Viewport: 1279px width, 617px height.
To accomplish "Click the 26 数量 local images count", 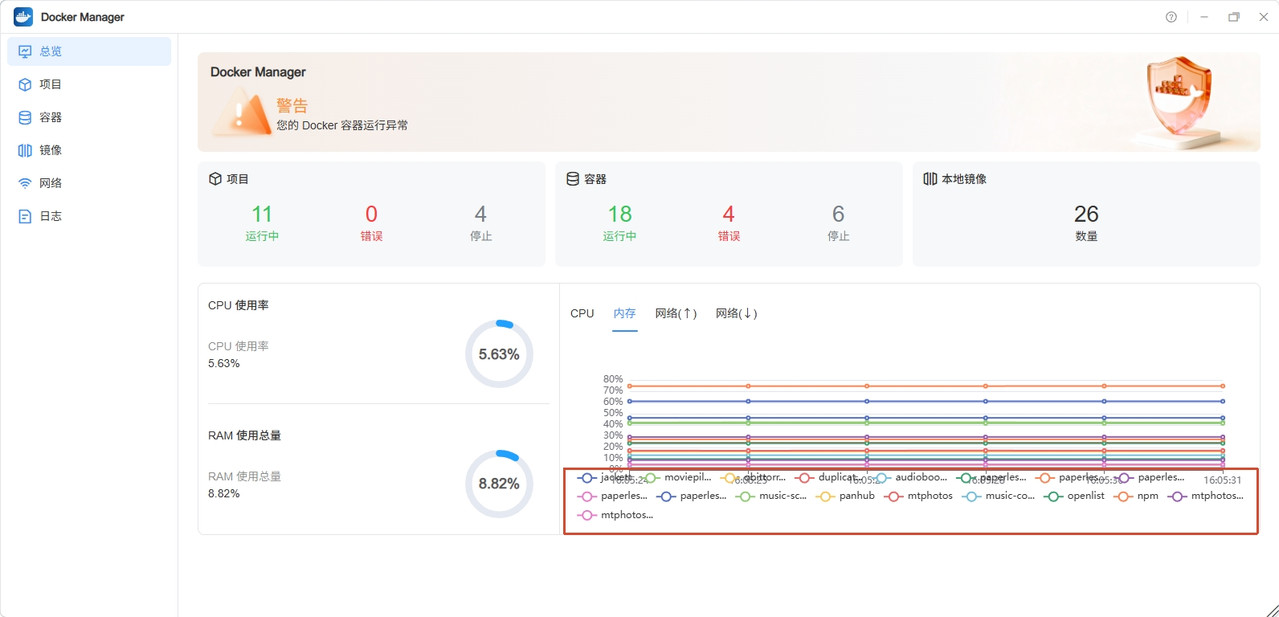I will 1086,222.
